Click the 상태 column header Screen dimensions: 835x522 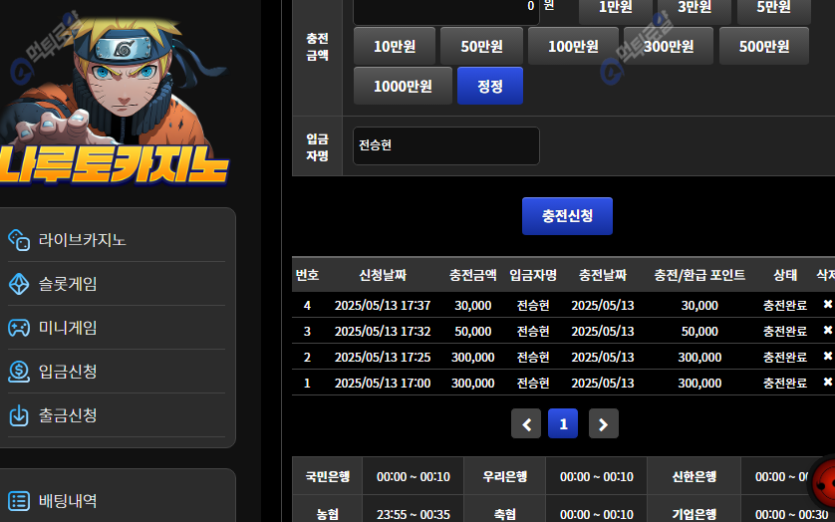(x=785, y=275)
